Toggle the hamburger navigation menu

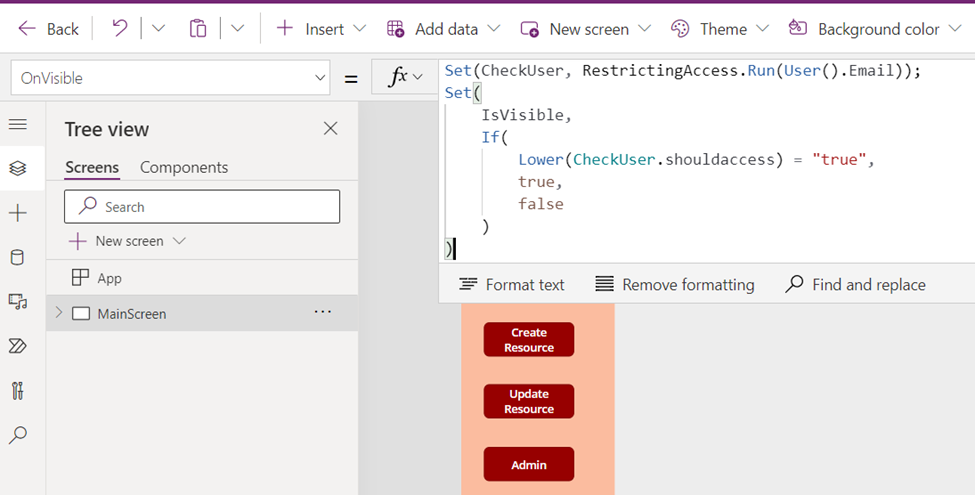click(18, 124)
